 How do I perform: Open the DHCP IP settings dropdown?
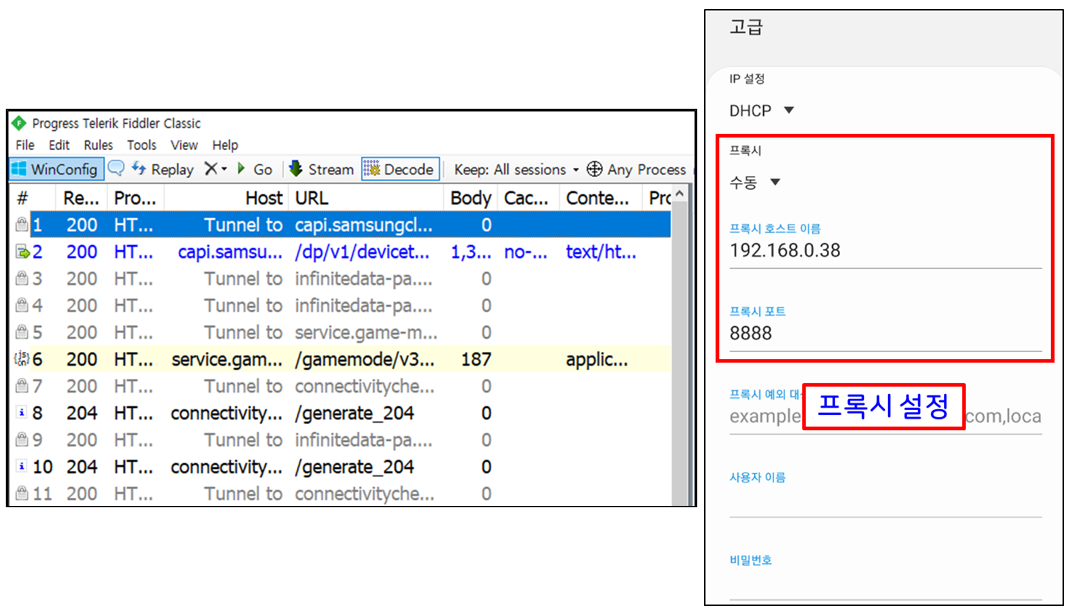pyautogui.click(x=762, y=111)
